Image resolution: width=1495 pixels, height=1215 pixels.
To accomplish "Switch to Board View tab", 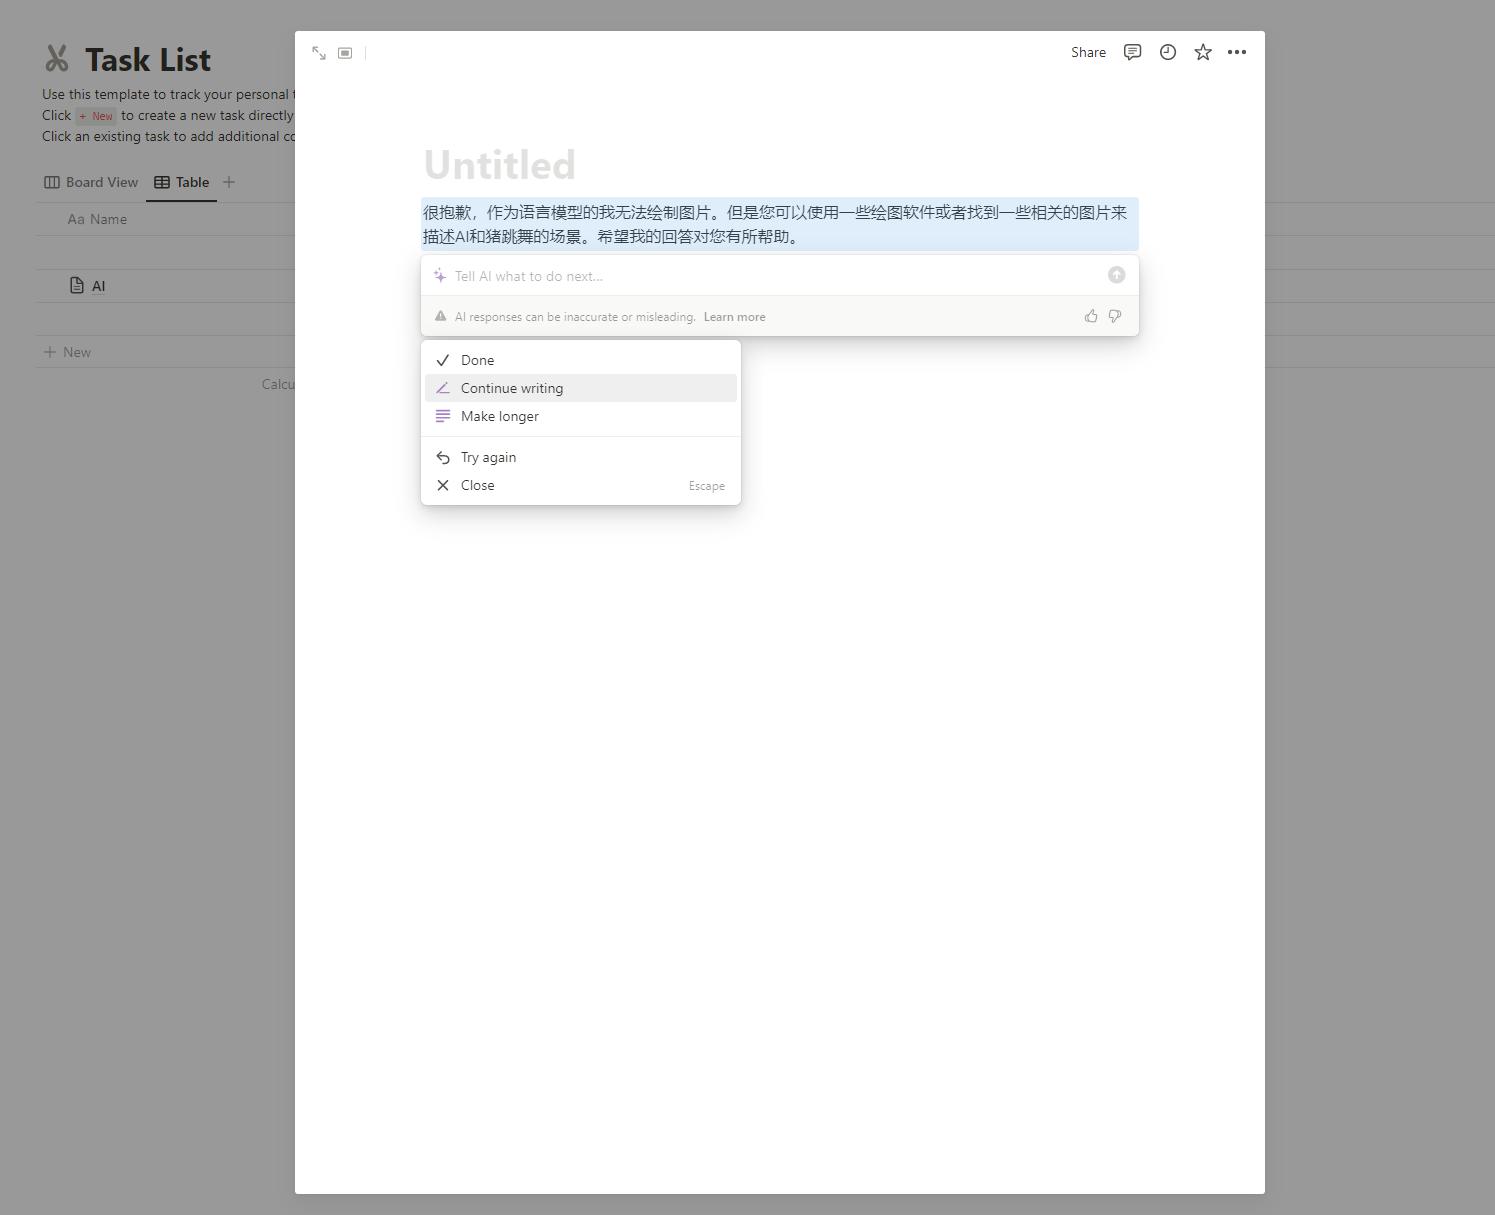I will (91, 182).
